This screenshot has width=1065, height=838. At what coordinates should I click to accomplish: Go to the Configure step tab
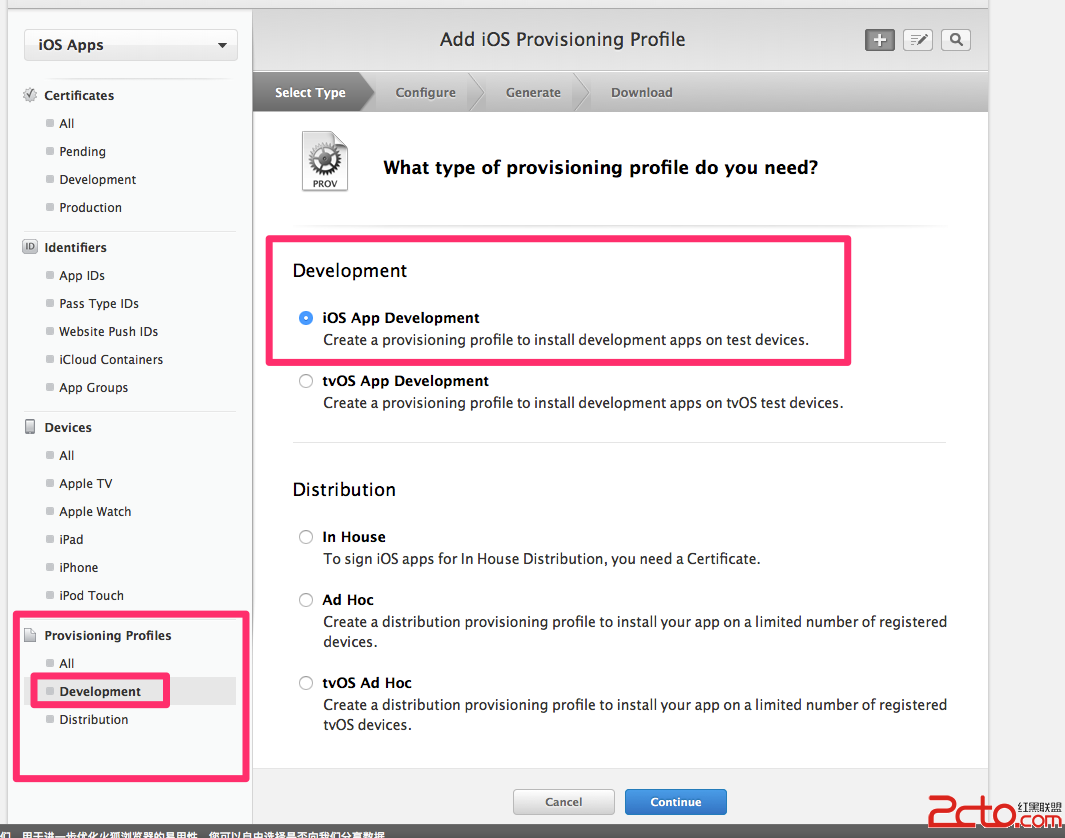425,92
